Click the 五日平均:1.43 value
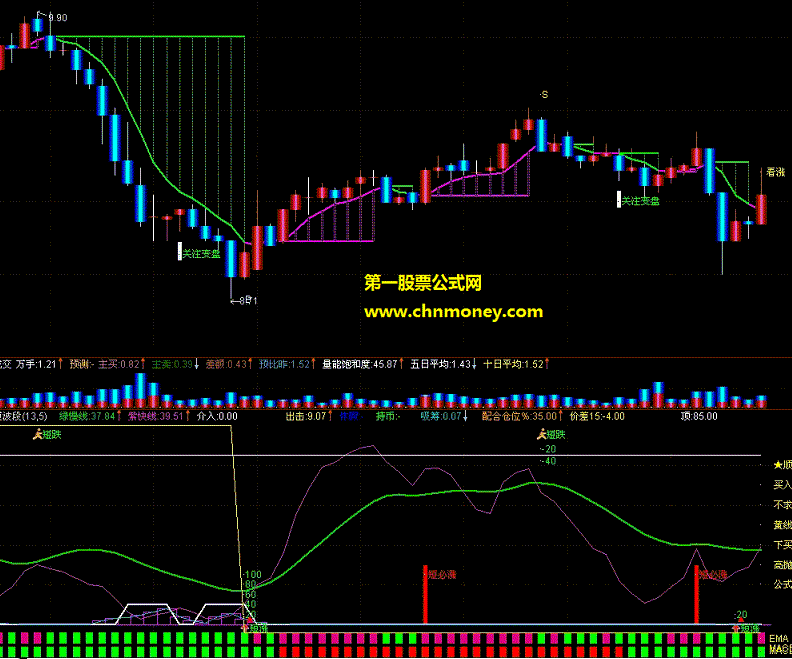 point(440,364)
